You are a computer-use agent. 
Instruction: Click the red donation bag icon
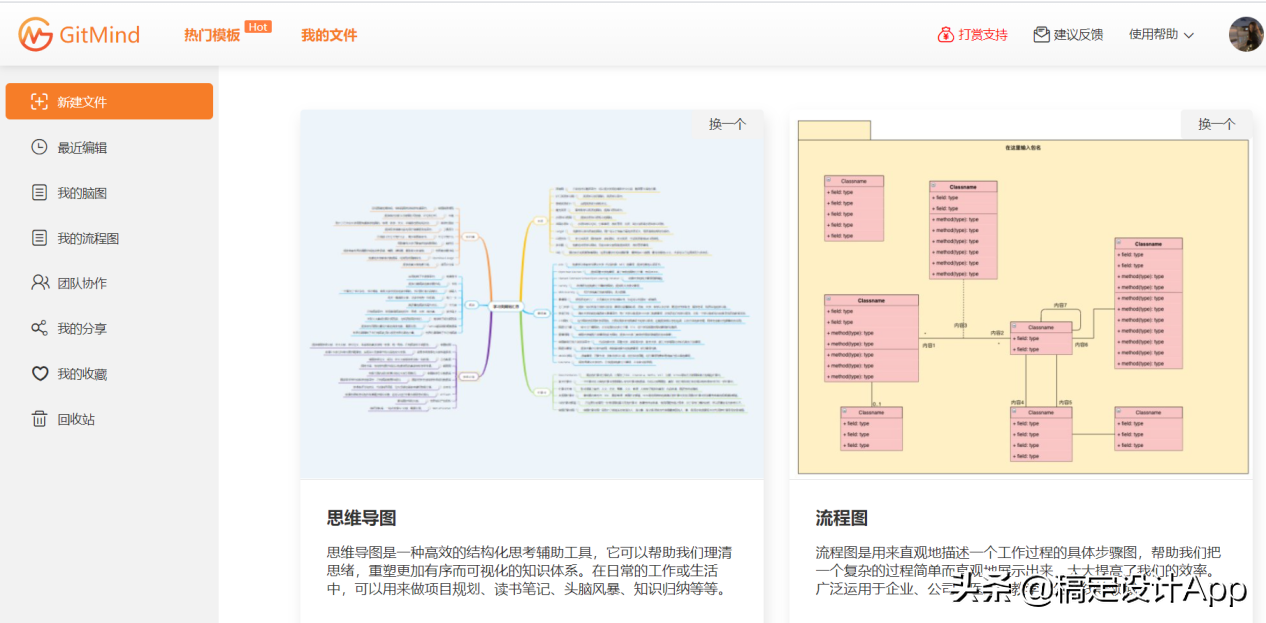point(945,35)
